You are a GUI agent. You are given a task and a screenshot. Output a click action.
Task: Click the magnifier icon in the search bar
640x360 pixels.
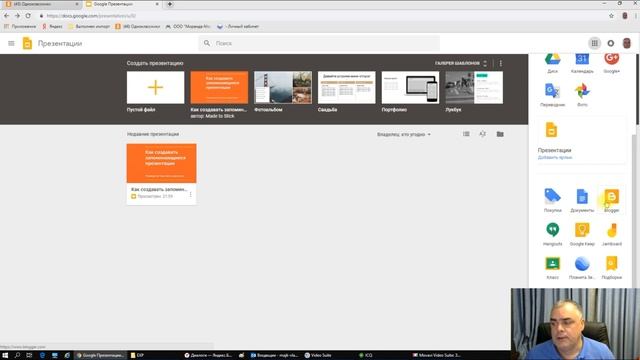pyautogui.click(x=207, y=43)
